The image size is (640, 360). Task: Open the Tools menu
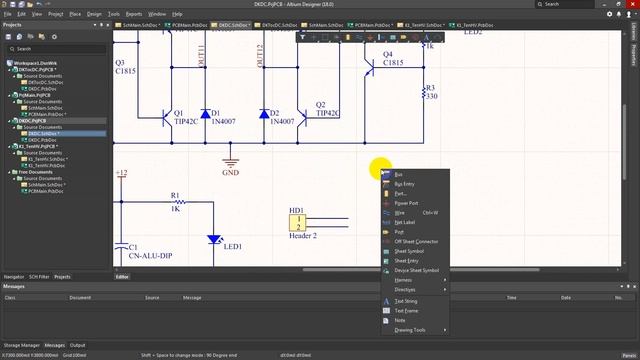(x=113, y=14)
